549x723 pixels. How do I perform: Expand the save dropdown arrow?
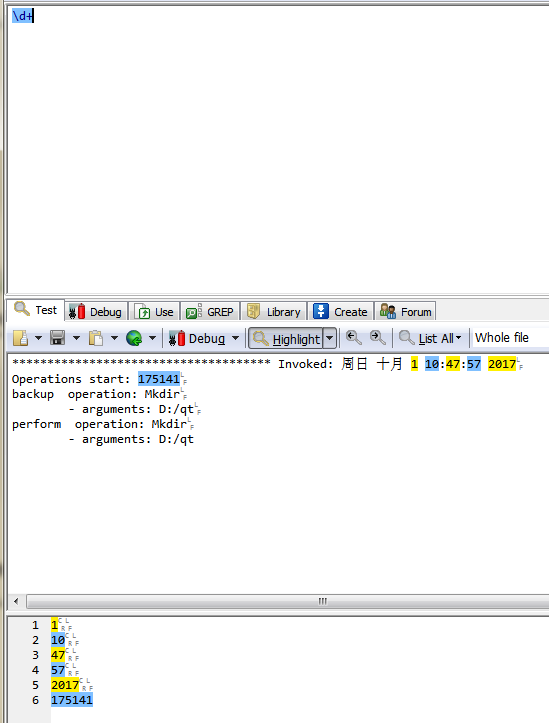click(77, 338)
